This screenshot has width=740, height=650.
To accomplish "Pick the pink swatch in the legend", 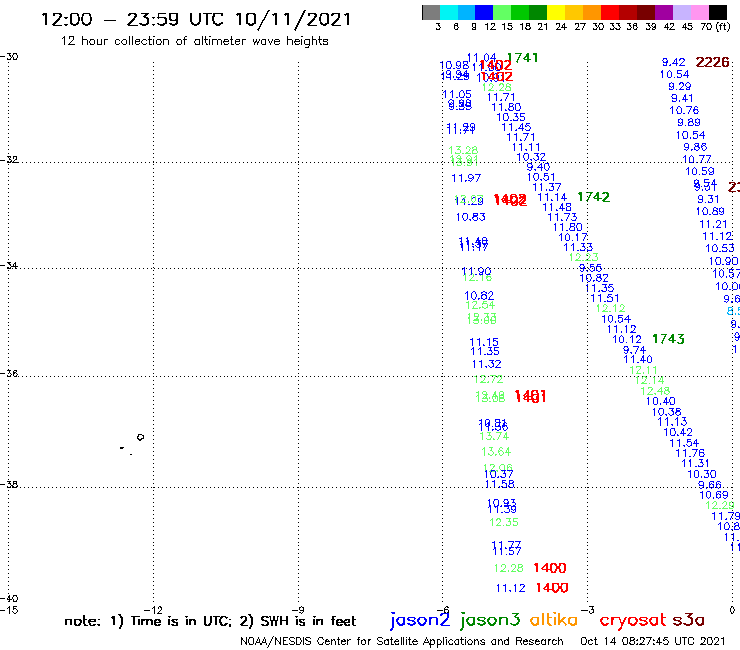I will click(x=699, y=12).
